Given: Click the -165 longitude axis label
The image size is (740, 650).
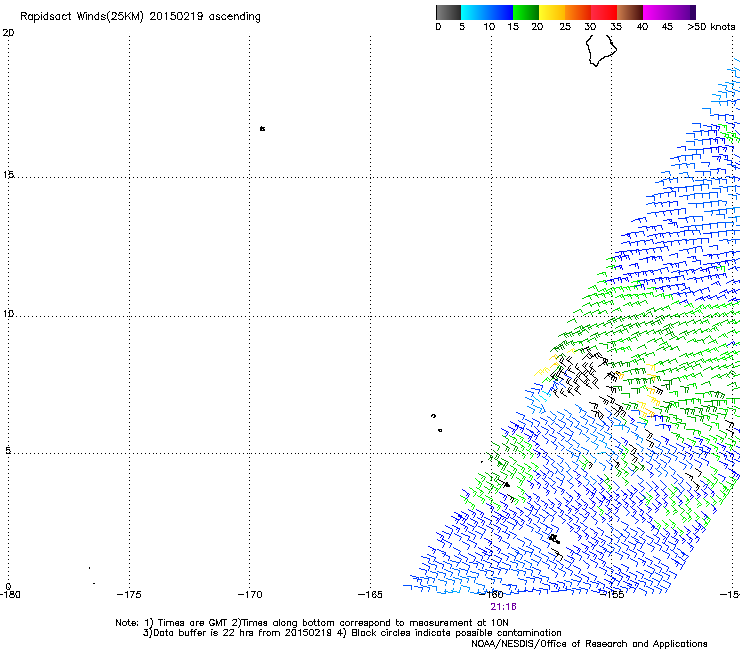Looking at the screenshot, I should coord(370,594).
